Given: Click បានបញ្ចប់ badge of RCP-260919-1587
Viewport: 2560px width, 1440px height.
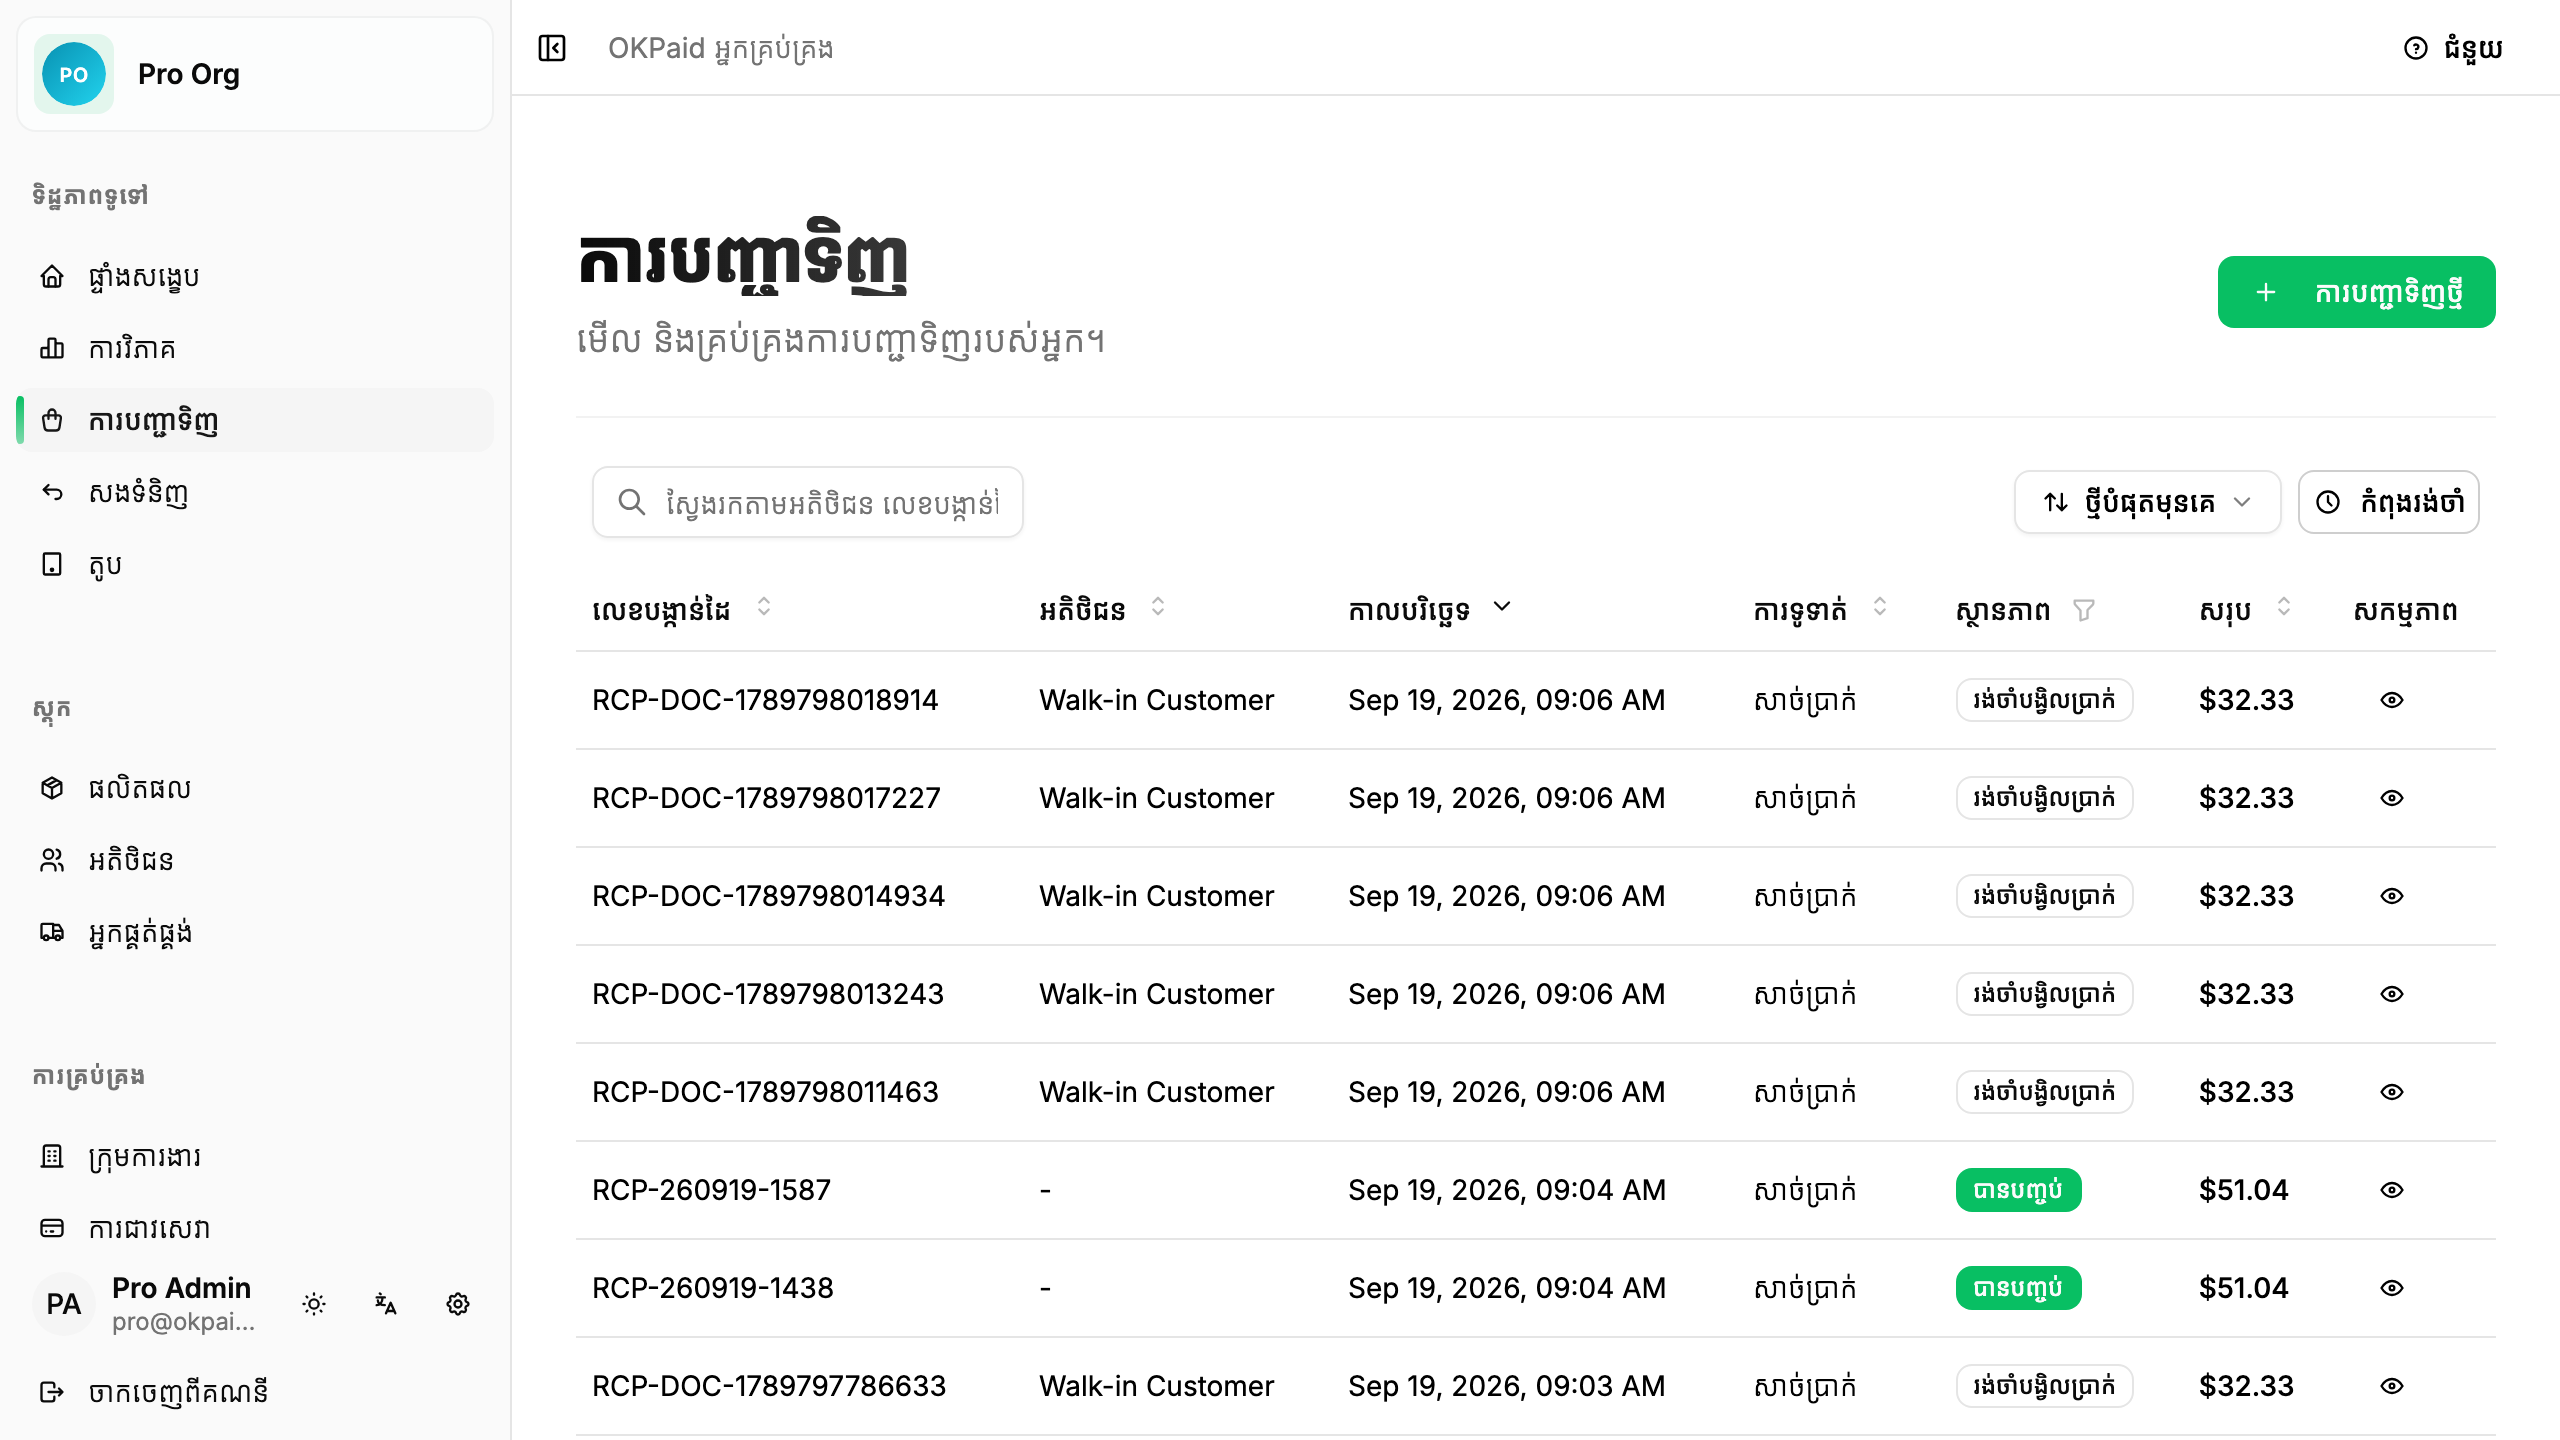Looking at the screenshot, I should [2018, 1190].
